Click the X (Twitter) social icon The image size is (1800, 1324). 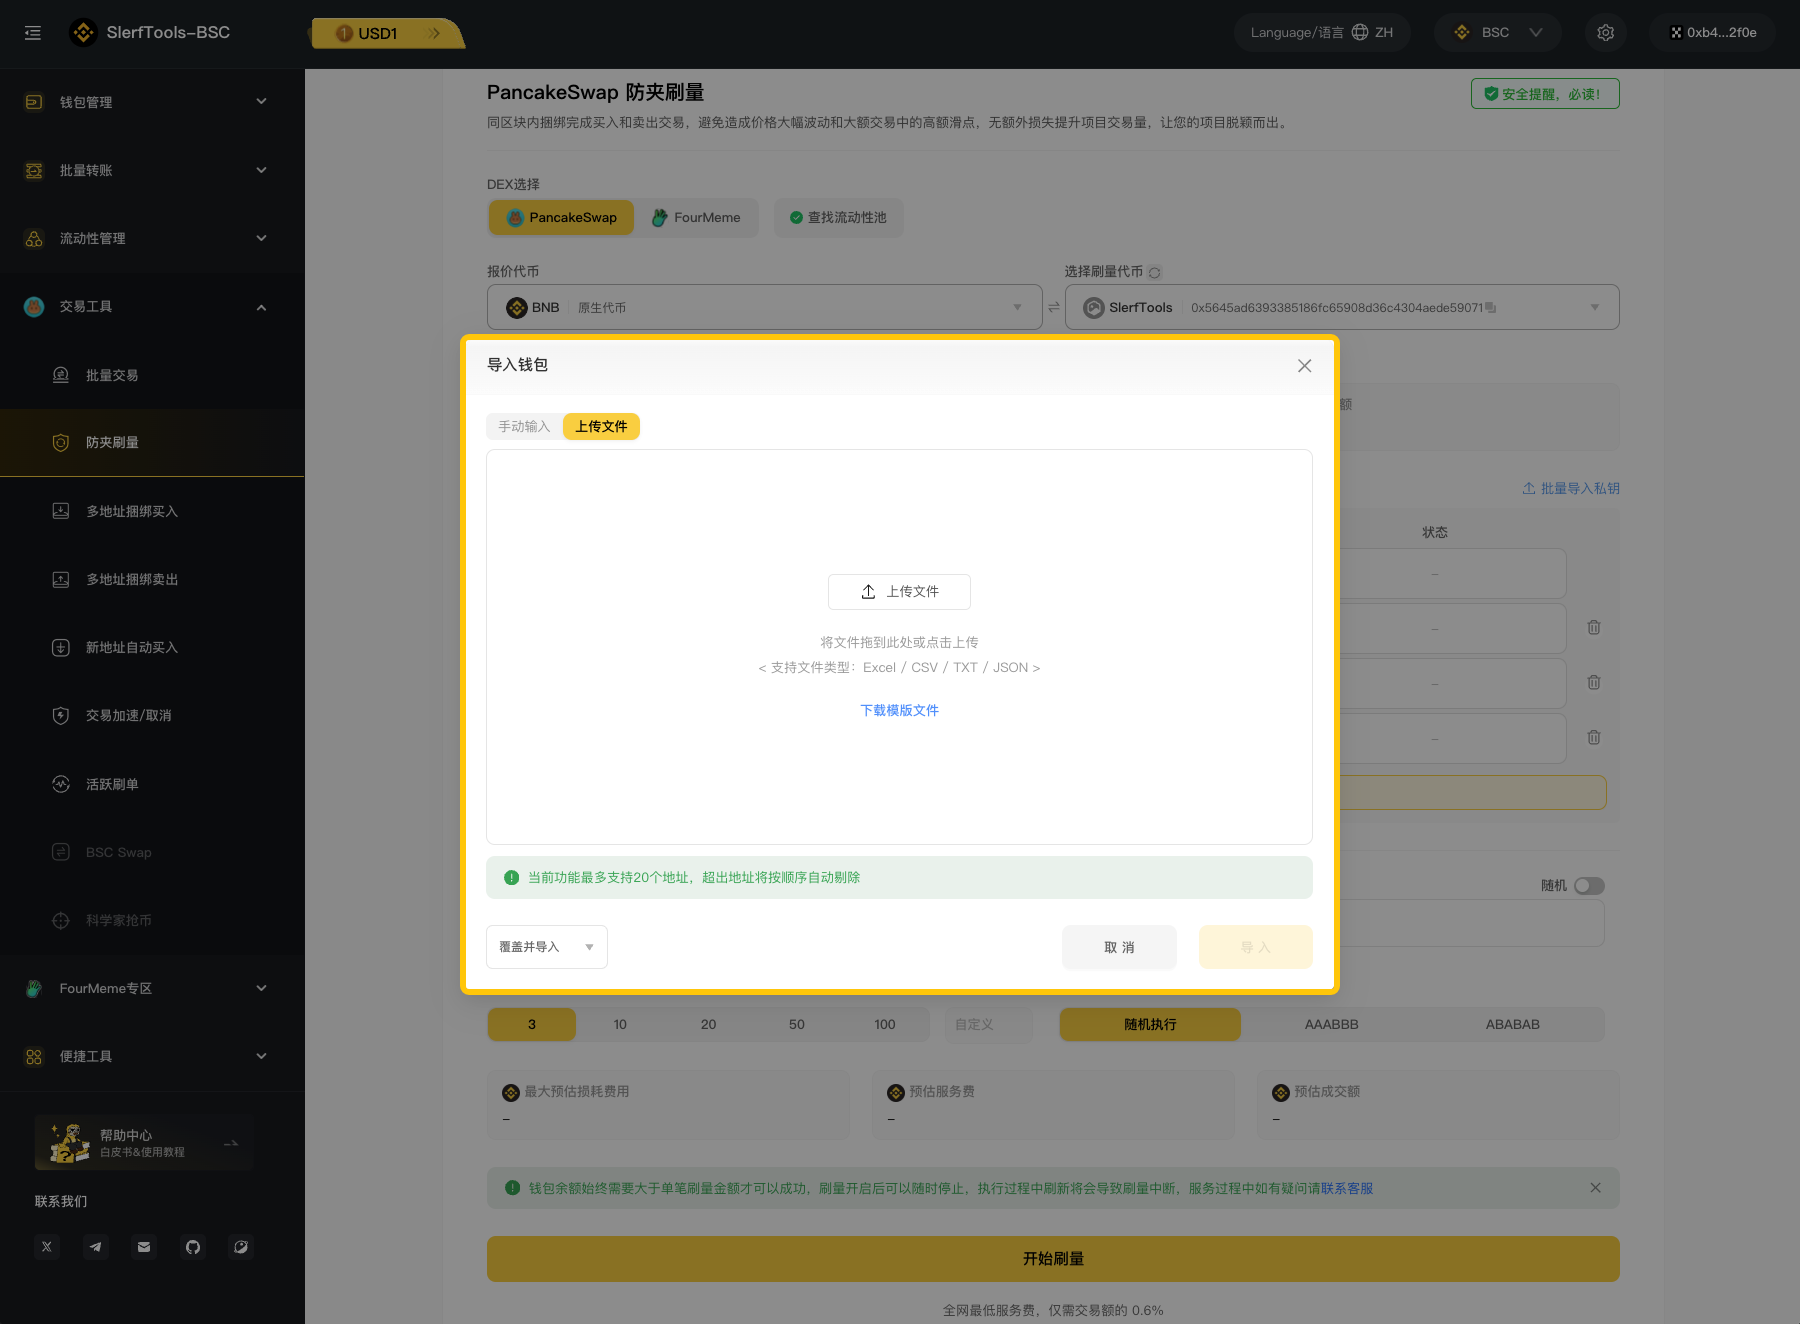click(x=47, y=1247)
